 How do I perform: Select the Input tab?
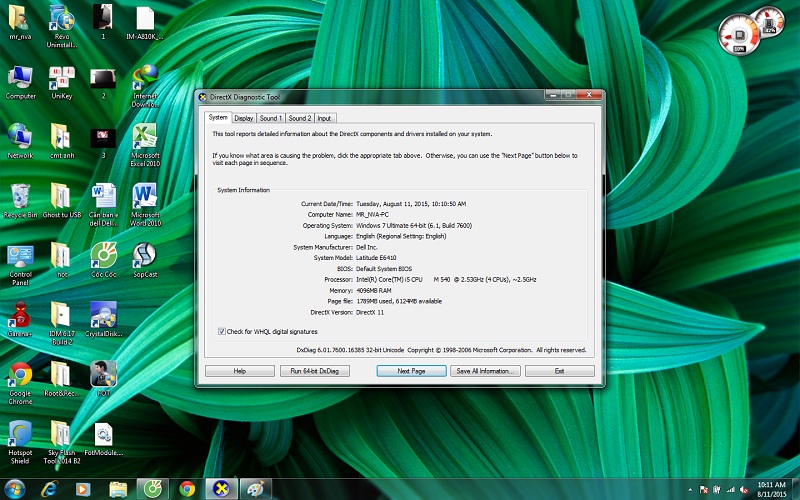(325, 118)
